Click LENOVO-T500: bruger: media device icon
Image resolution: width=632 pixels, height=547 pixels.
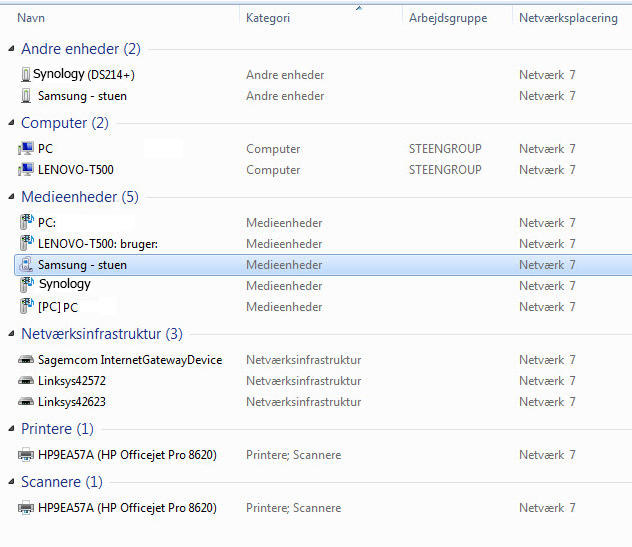(27, 243)
